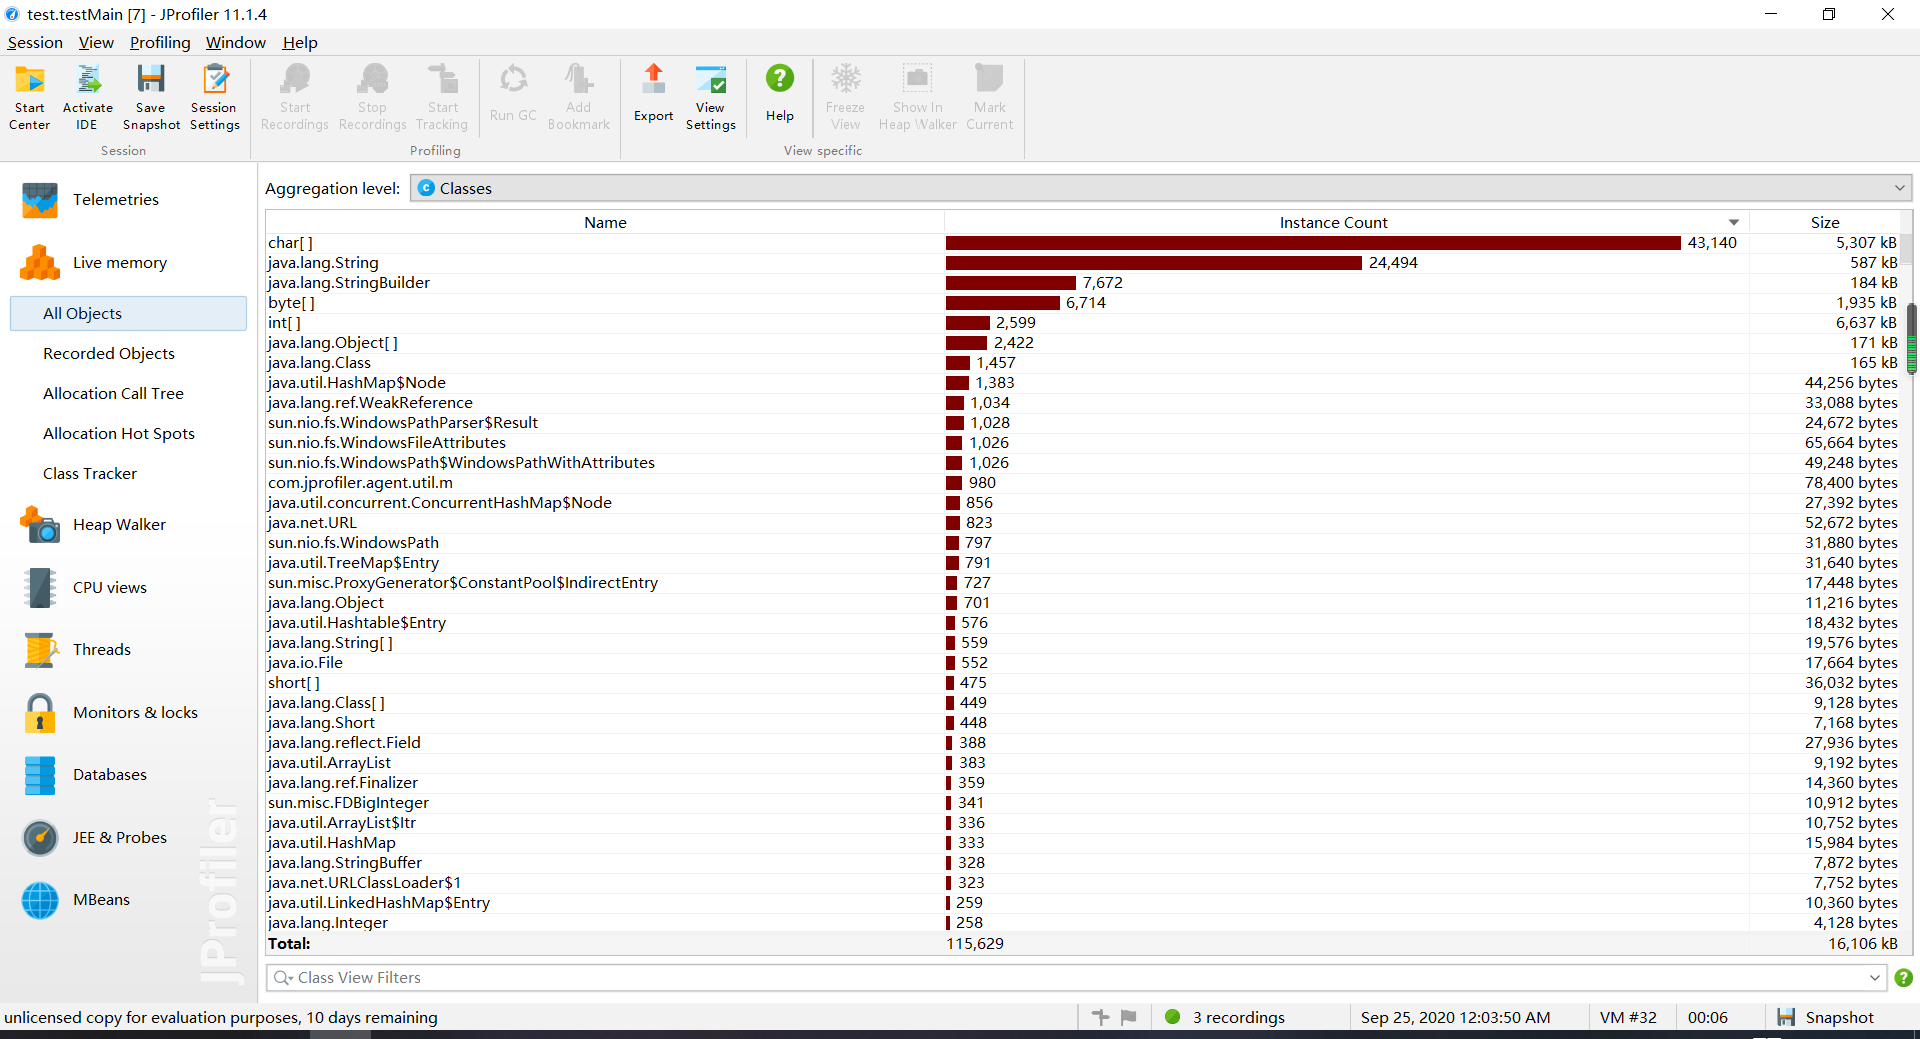Click the Size column header
1920x1039 pixels.
click(1824, 222)
